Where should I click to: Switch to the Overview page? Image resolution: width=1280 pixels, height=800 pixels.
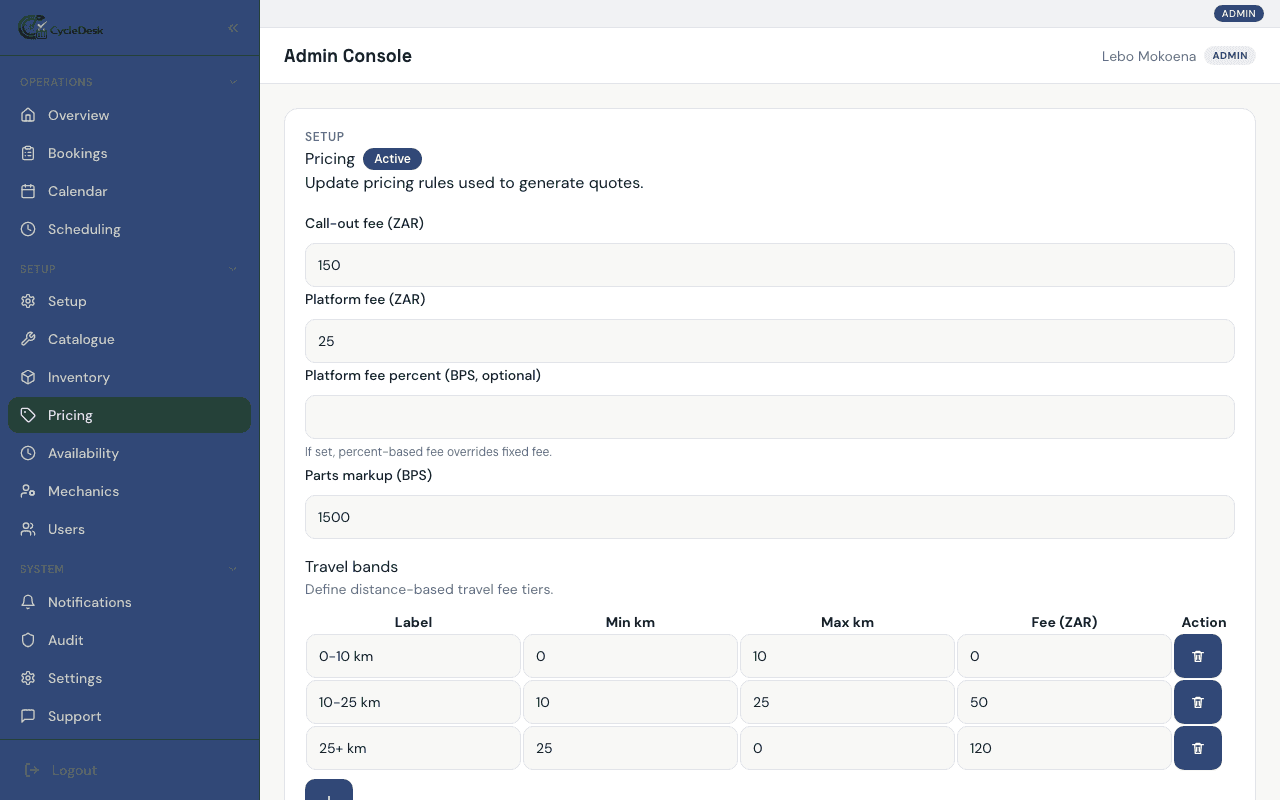coord(78,115)
